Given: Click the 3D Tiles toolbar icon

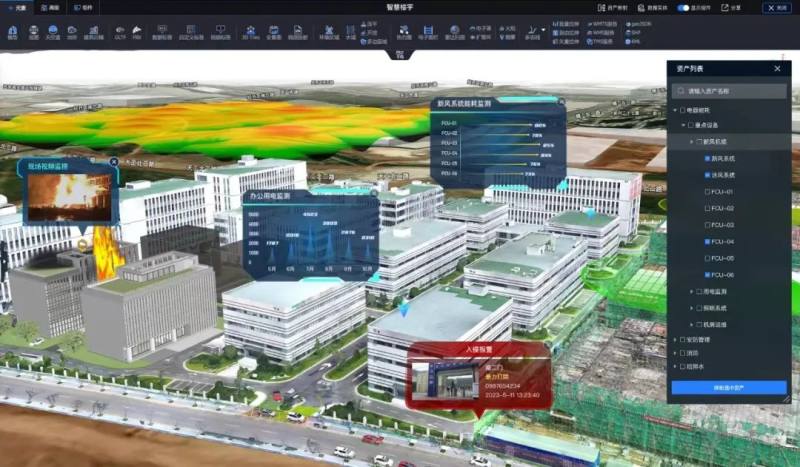Looking at the screenshot, I should [x=250, y=32].
